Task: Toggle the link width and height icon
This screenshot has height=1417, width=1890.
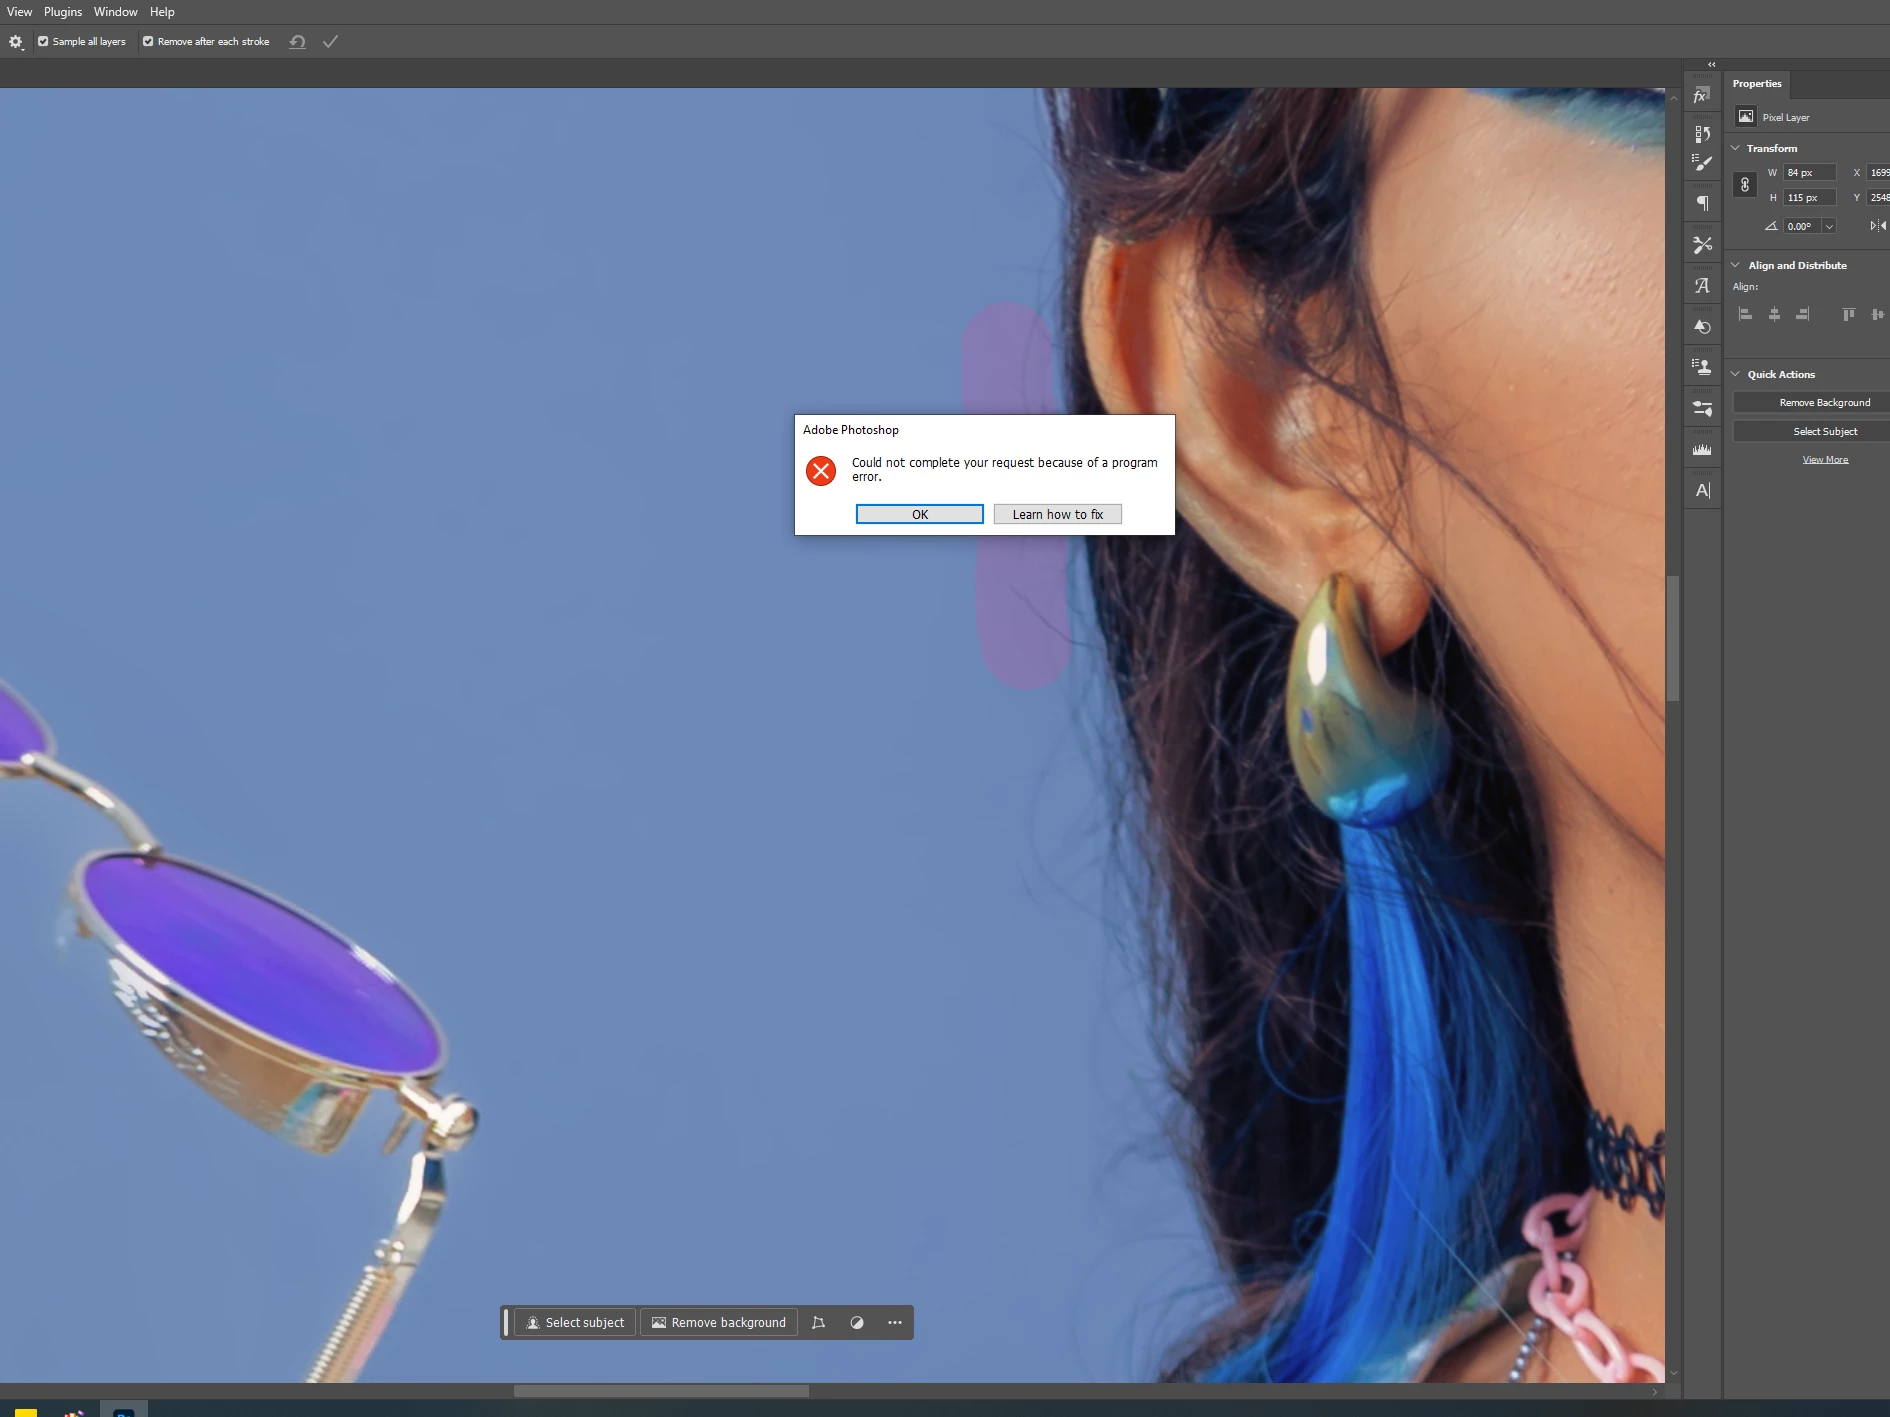Action: [1745, 185]
